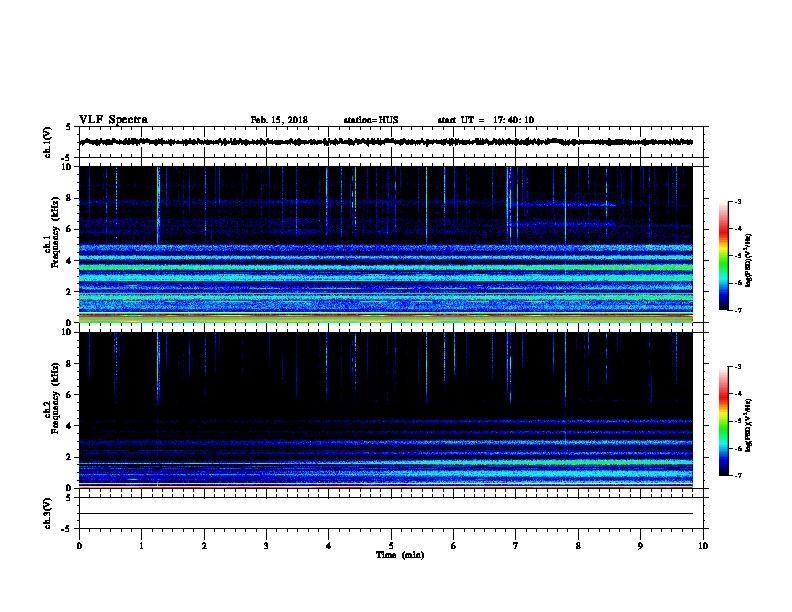Click time axis tick label '3'
The width and height of the screenshot is (792, 612).
click(x=266, y=546)
